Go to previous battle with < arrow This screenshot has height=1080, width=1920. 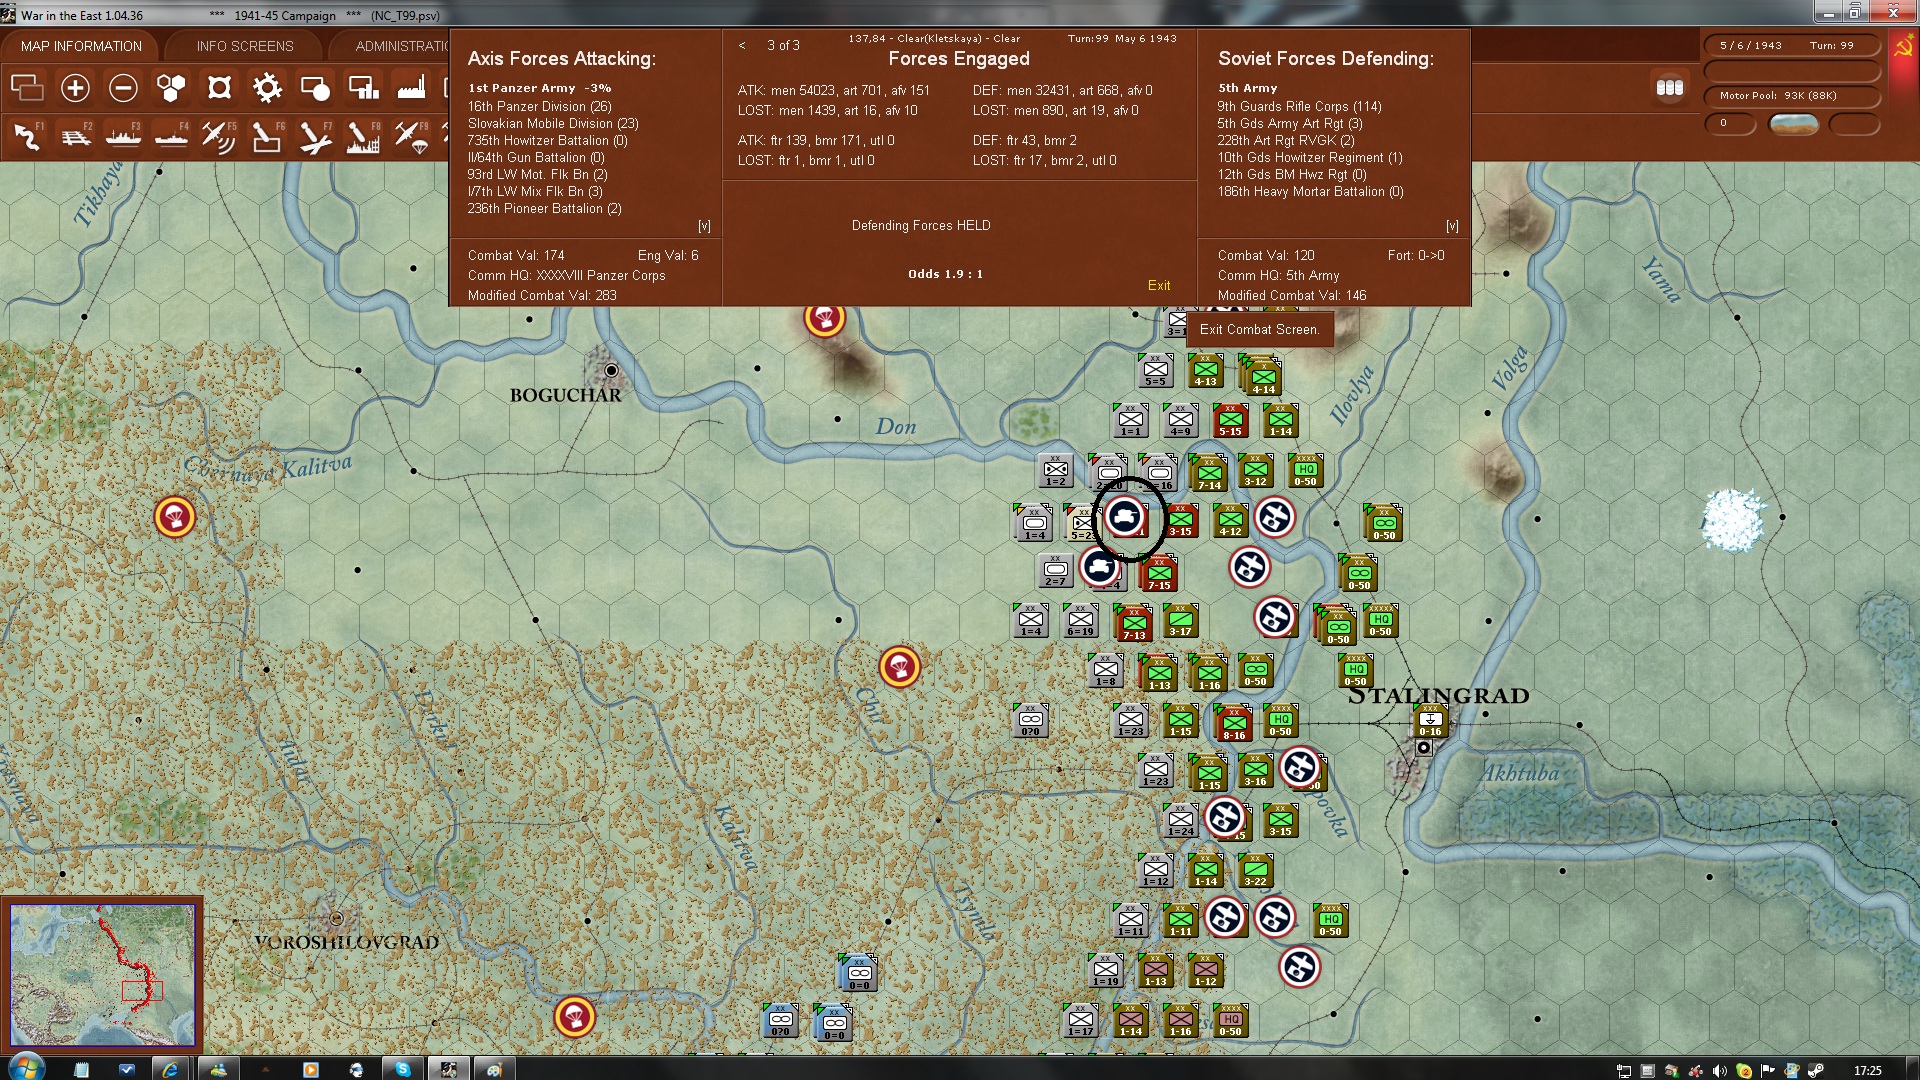click(x=742, y=45)
